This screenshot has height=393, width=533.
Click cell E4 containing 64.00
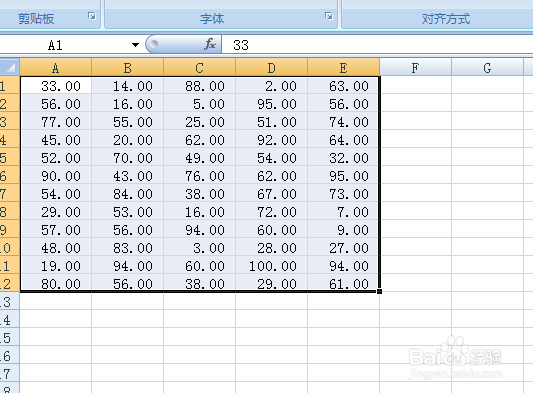pyautogui.click(x=344, y=139)
